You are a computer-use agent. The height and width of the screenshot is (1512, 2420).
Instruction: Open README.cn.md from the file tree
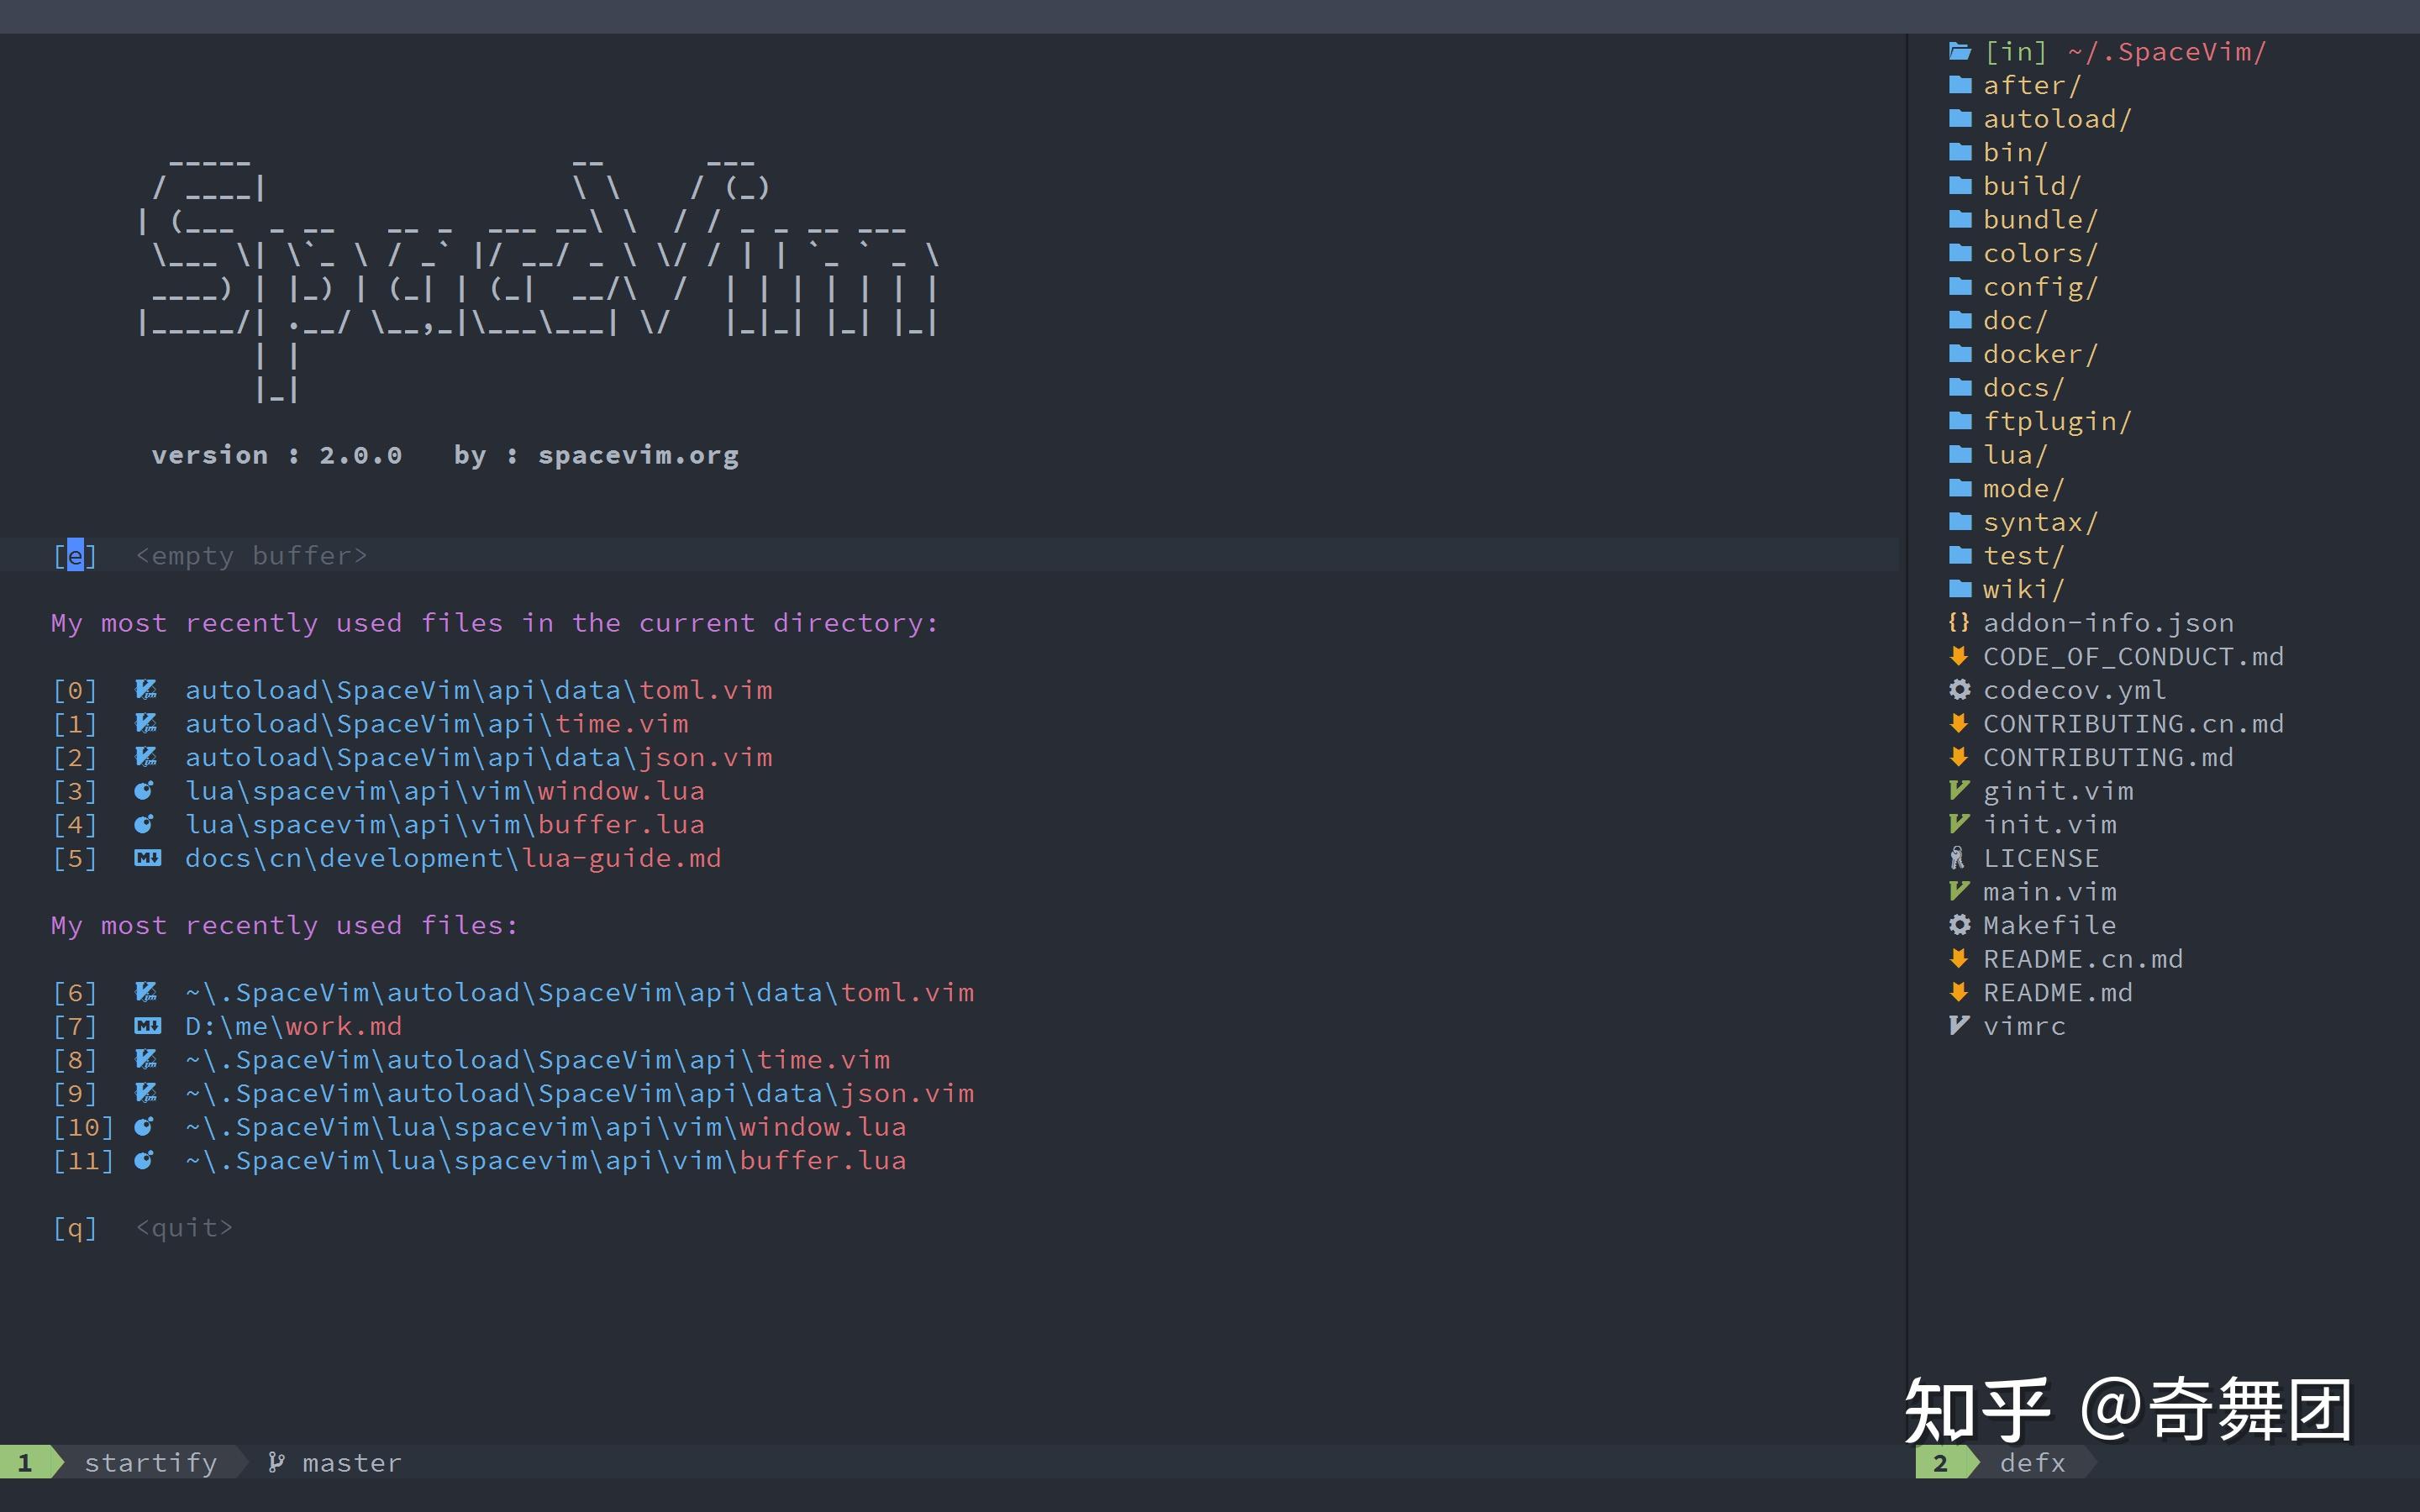[x=2083, y=959]
